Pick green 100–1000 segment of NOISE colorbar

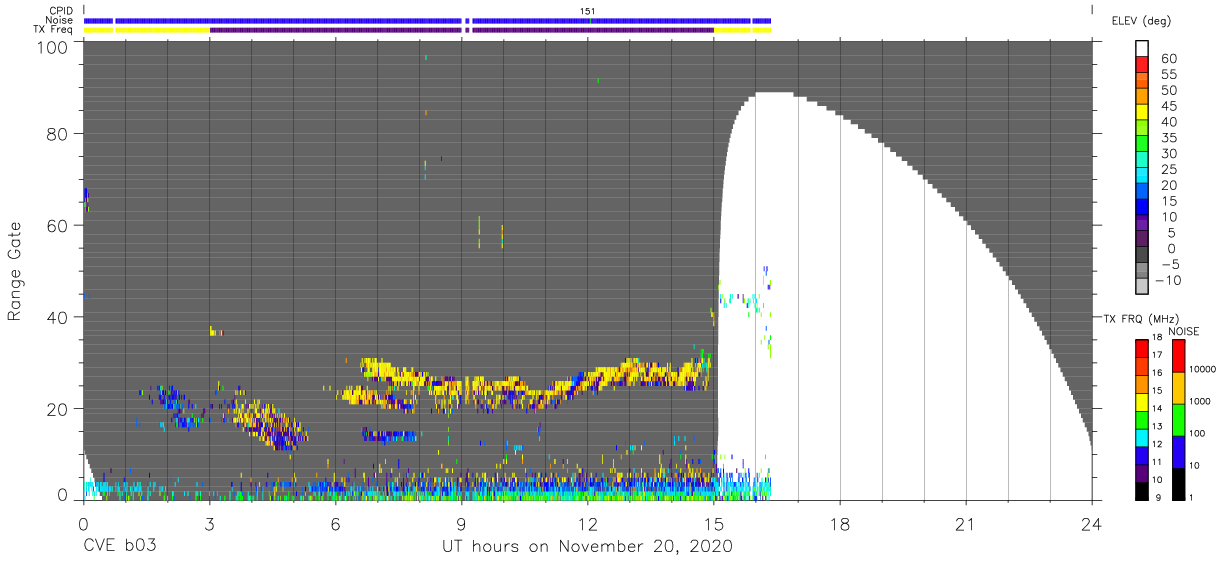[1178, 420]
